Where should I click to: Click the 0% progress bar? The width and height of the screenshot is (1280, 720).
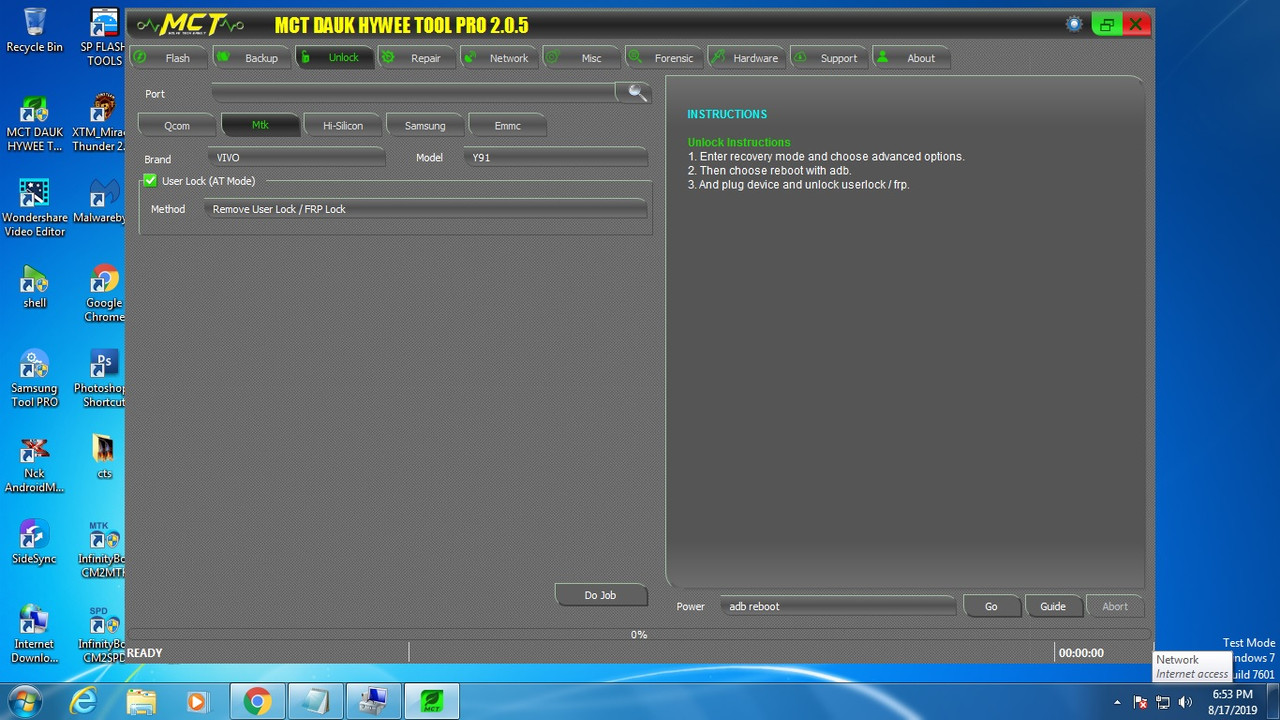point(639,634)
